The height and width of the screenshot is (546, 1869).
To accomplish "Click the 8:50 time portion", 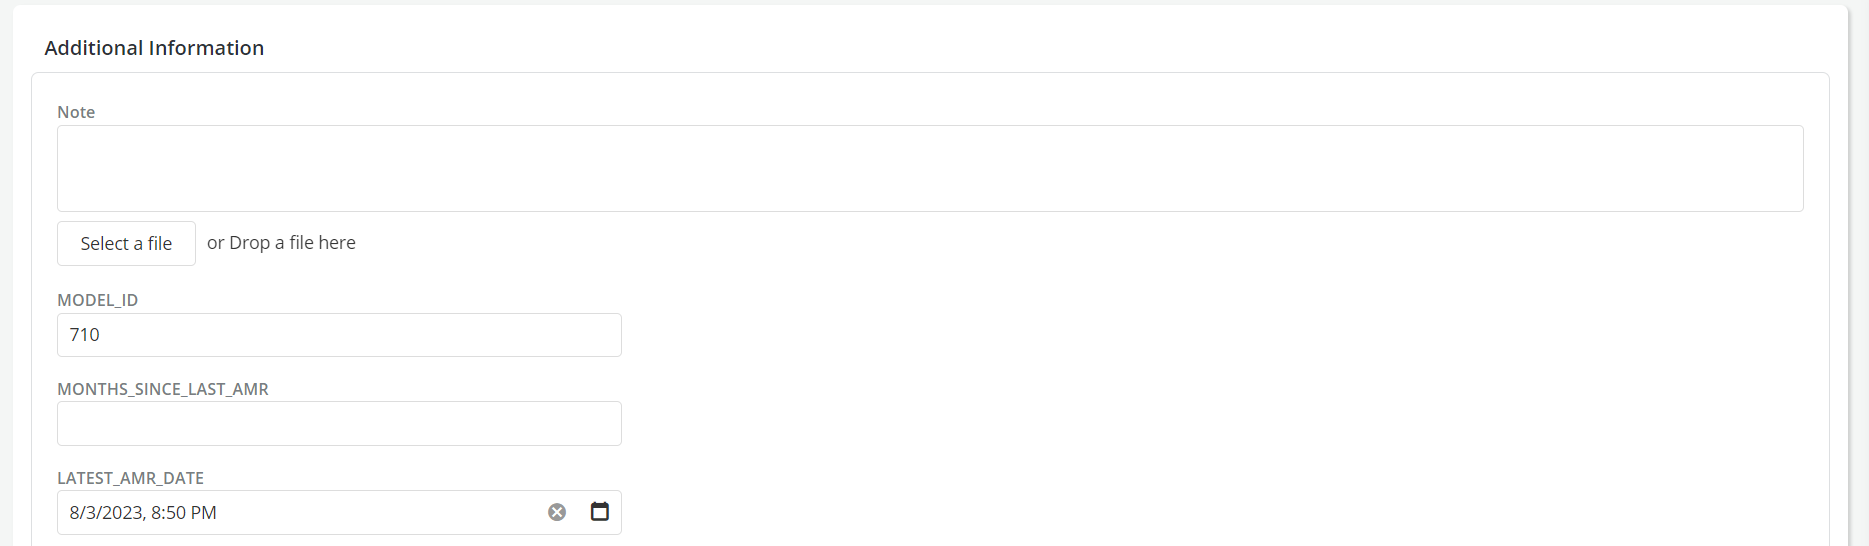I will point(168,513).
